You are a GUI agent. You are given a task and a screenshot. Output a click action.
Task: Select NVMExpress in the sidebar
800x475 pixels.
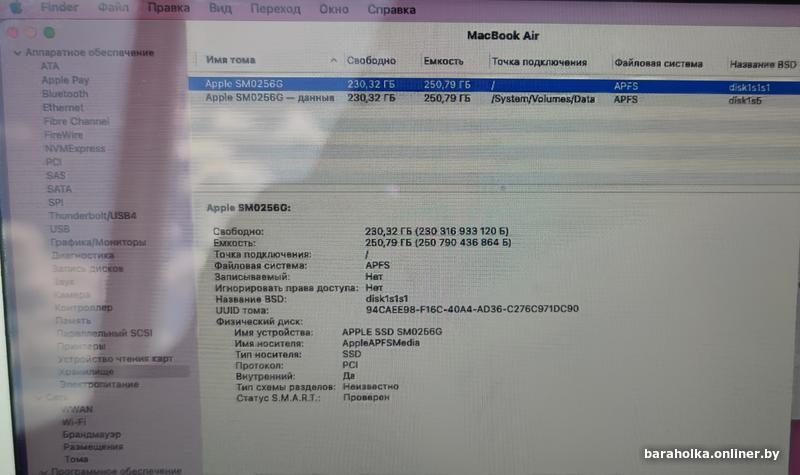[75, 148]
